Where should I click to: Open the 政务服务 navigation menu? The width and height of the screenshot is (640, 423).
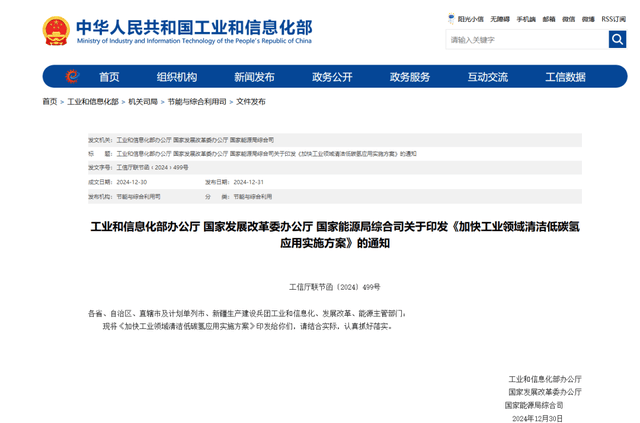tap(410, 77)
